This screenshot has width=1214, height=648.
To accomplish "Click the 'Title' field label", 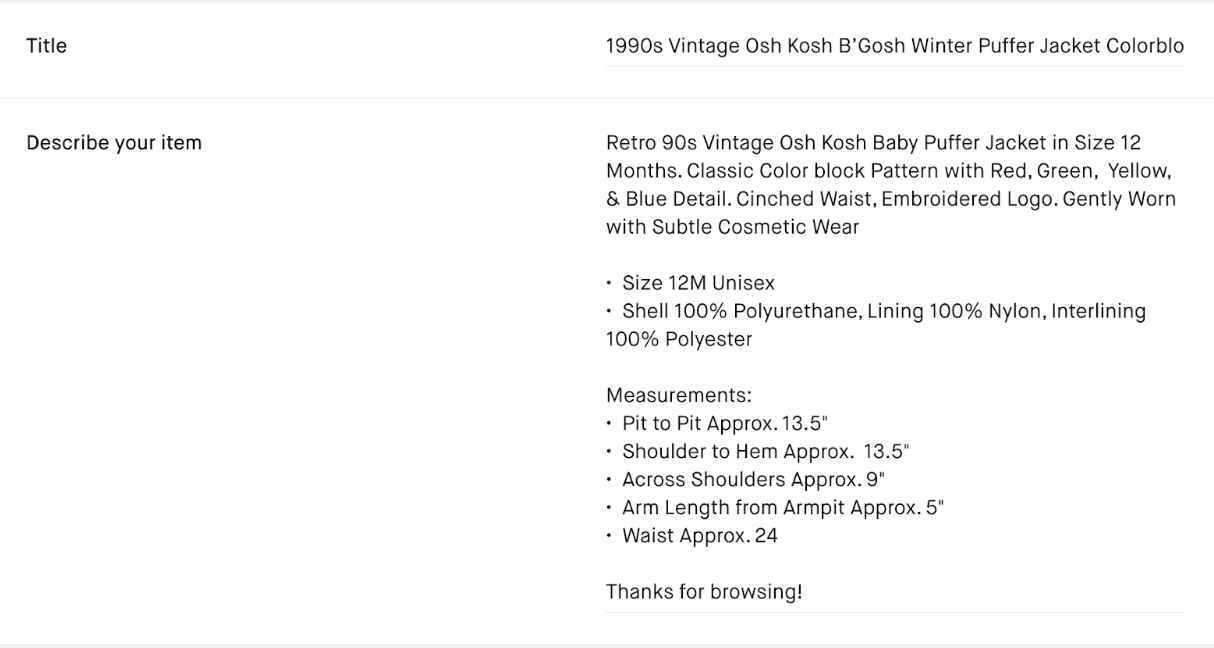I will [47, 45].
